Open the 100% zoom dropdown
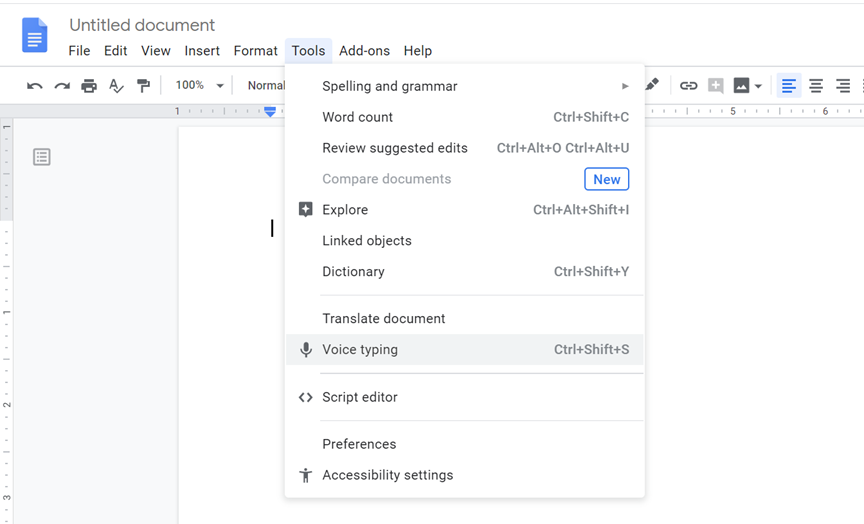Viewport: 864px width, 524px height. (199, 86)
